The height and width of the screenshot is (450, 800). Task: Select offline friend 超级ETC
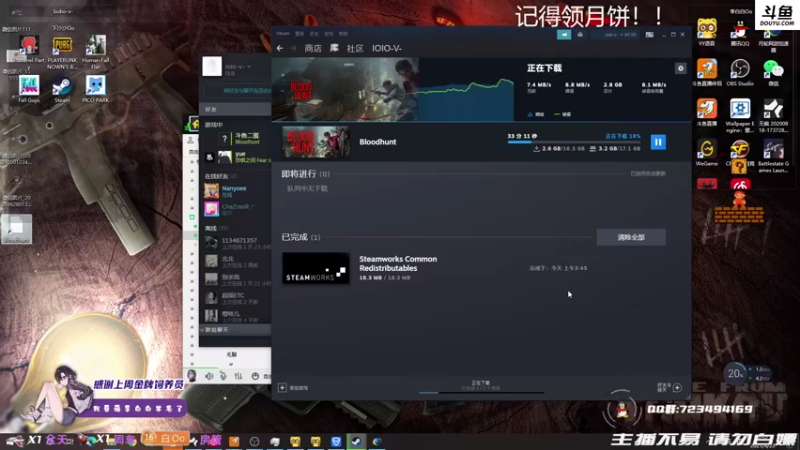pyautogui.click(x=236, y=298)
